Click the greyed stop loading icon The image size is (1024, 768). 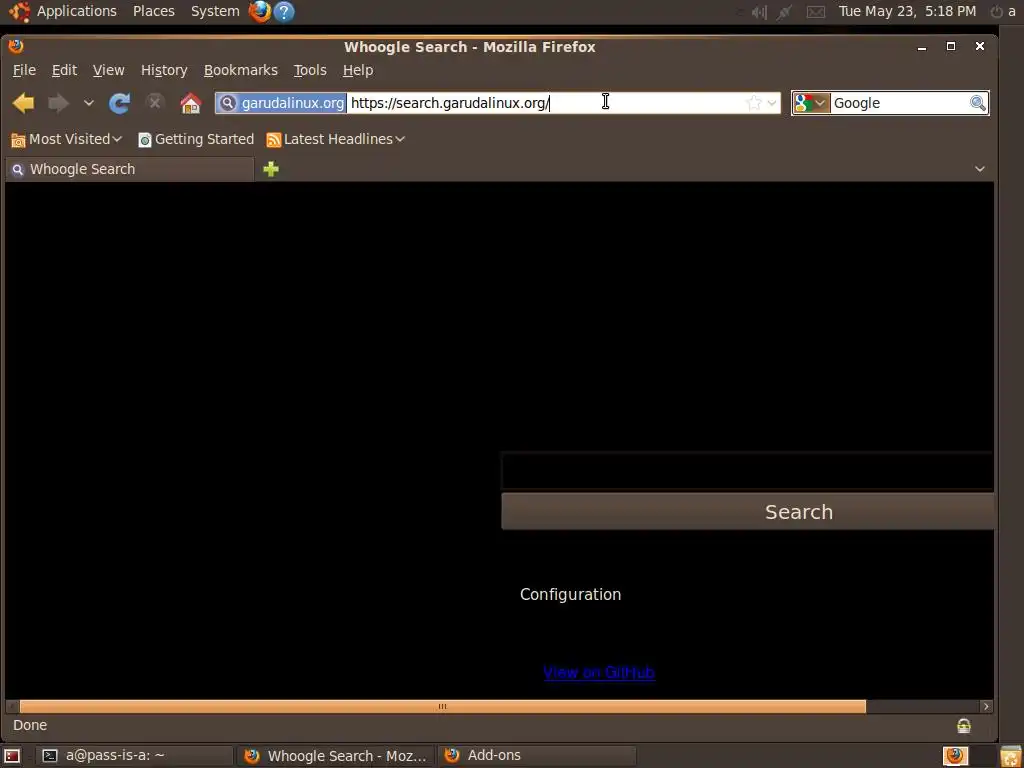155,103
